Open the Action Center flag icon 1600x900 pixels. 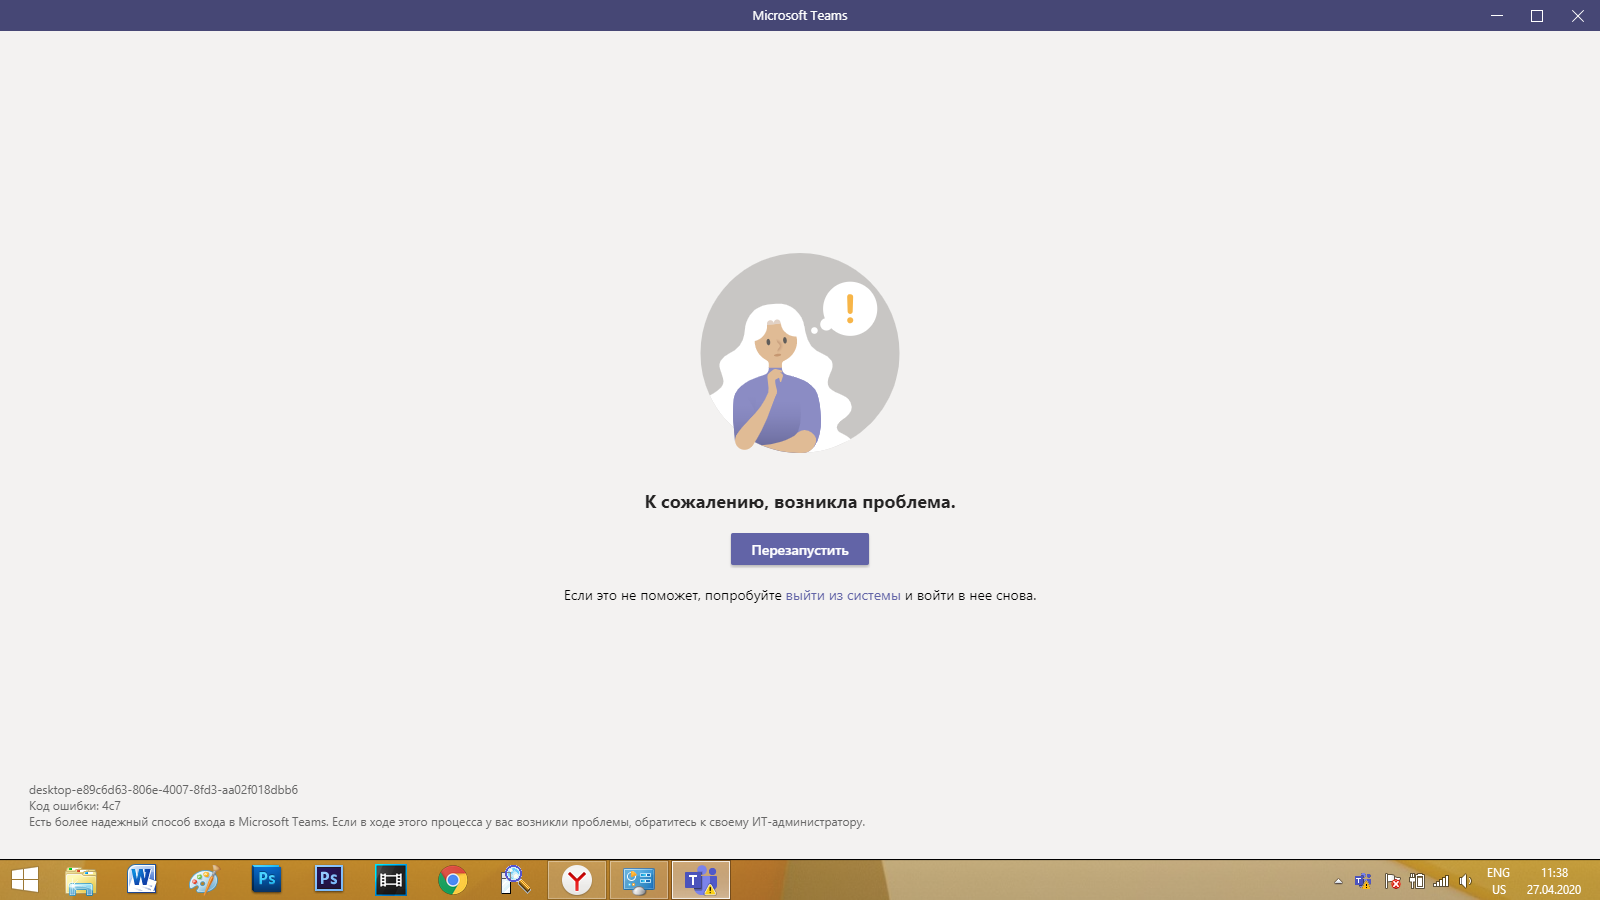1392,881
